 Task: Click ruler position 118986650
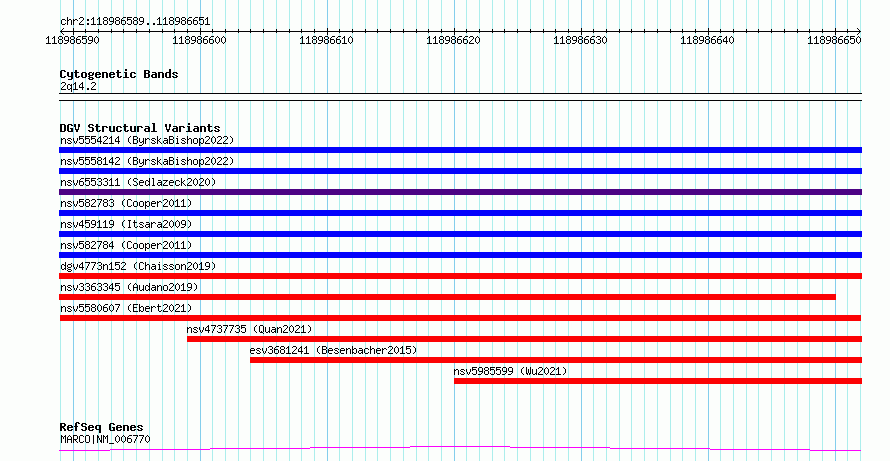[x=834, y=40]
